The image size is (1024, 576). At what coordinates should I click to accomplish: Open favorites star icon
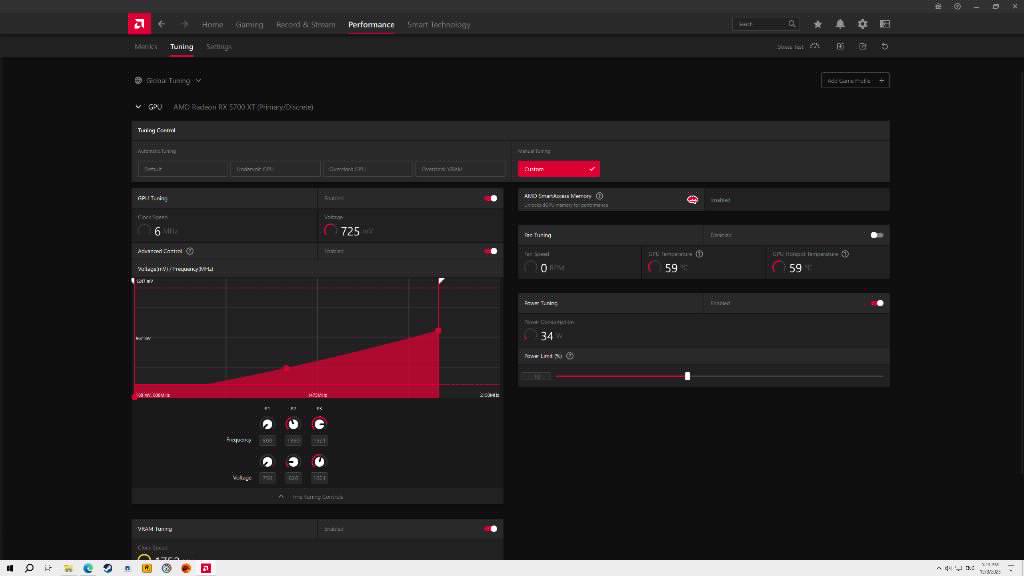click(818, 24)
